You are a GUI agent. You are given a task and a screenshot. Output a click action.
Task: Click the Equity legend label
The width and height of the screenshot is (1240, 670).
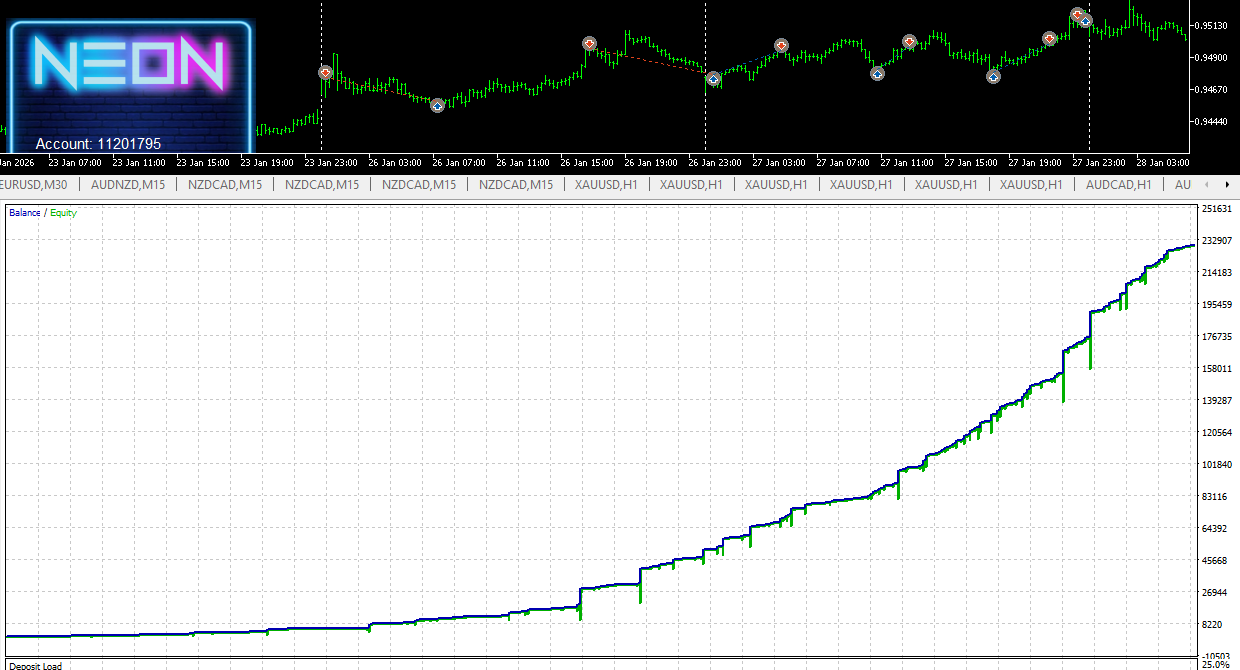[63, 213]
